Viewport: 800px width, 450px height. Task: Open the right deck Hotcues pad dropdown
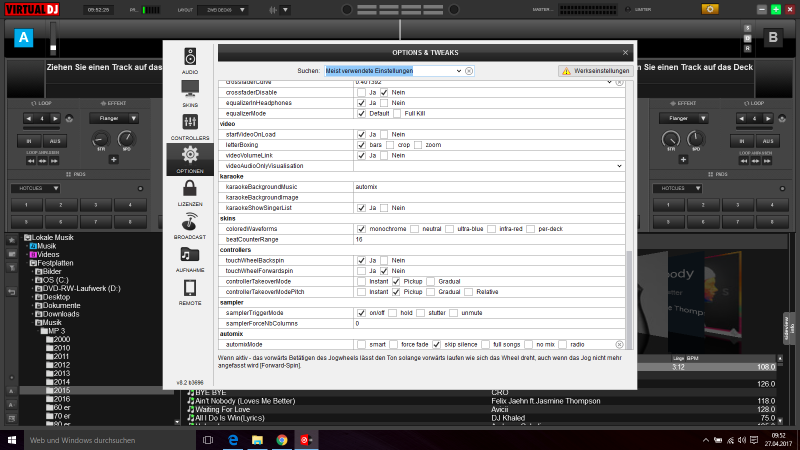[697, 188]
